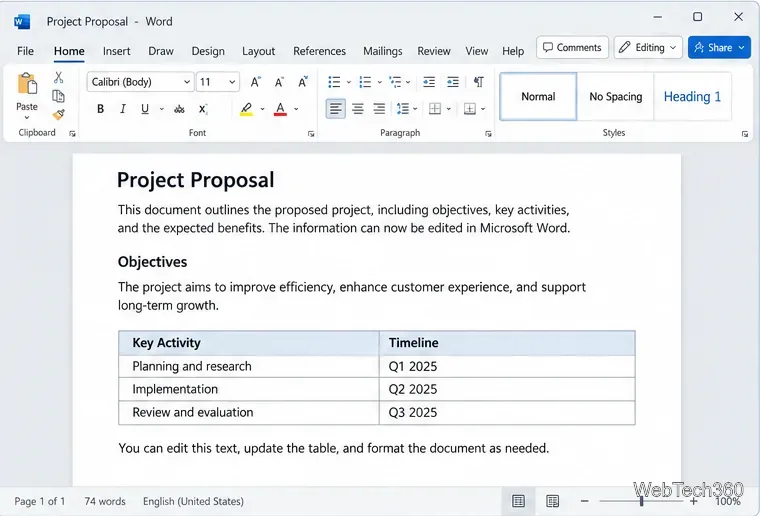Open the underline style dropdown arrow
The image size is (760, 516).
[161, 109]
